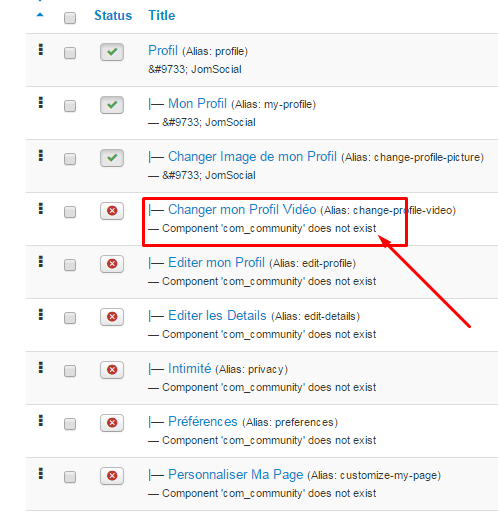
Task: Sort the list by the Title column
Action: click(162, 16)
